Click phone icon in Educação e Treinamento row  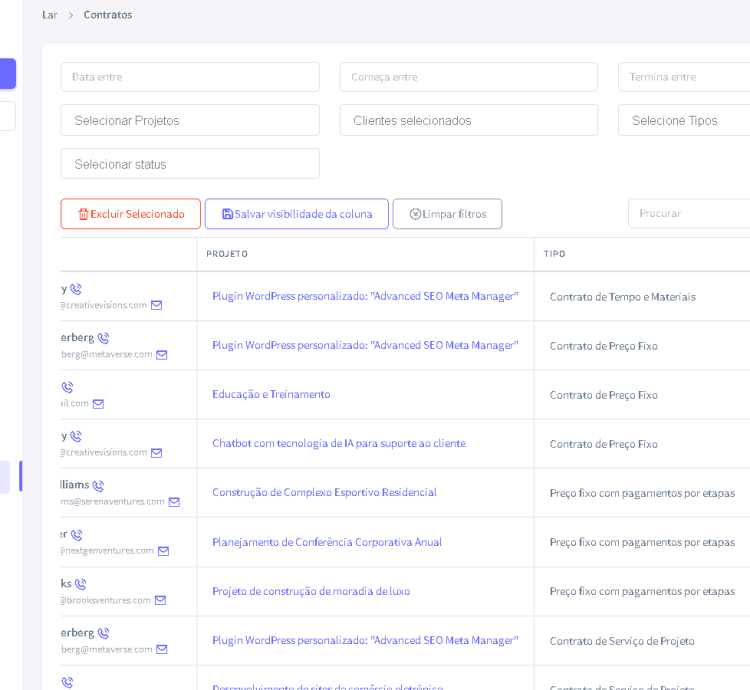tap(67, 387)
